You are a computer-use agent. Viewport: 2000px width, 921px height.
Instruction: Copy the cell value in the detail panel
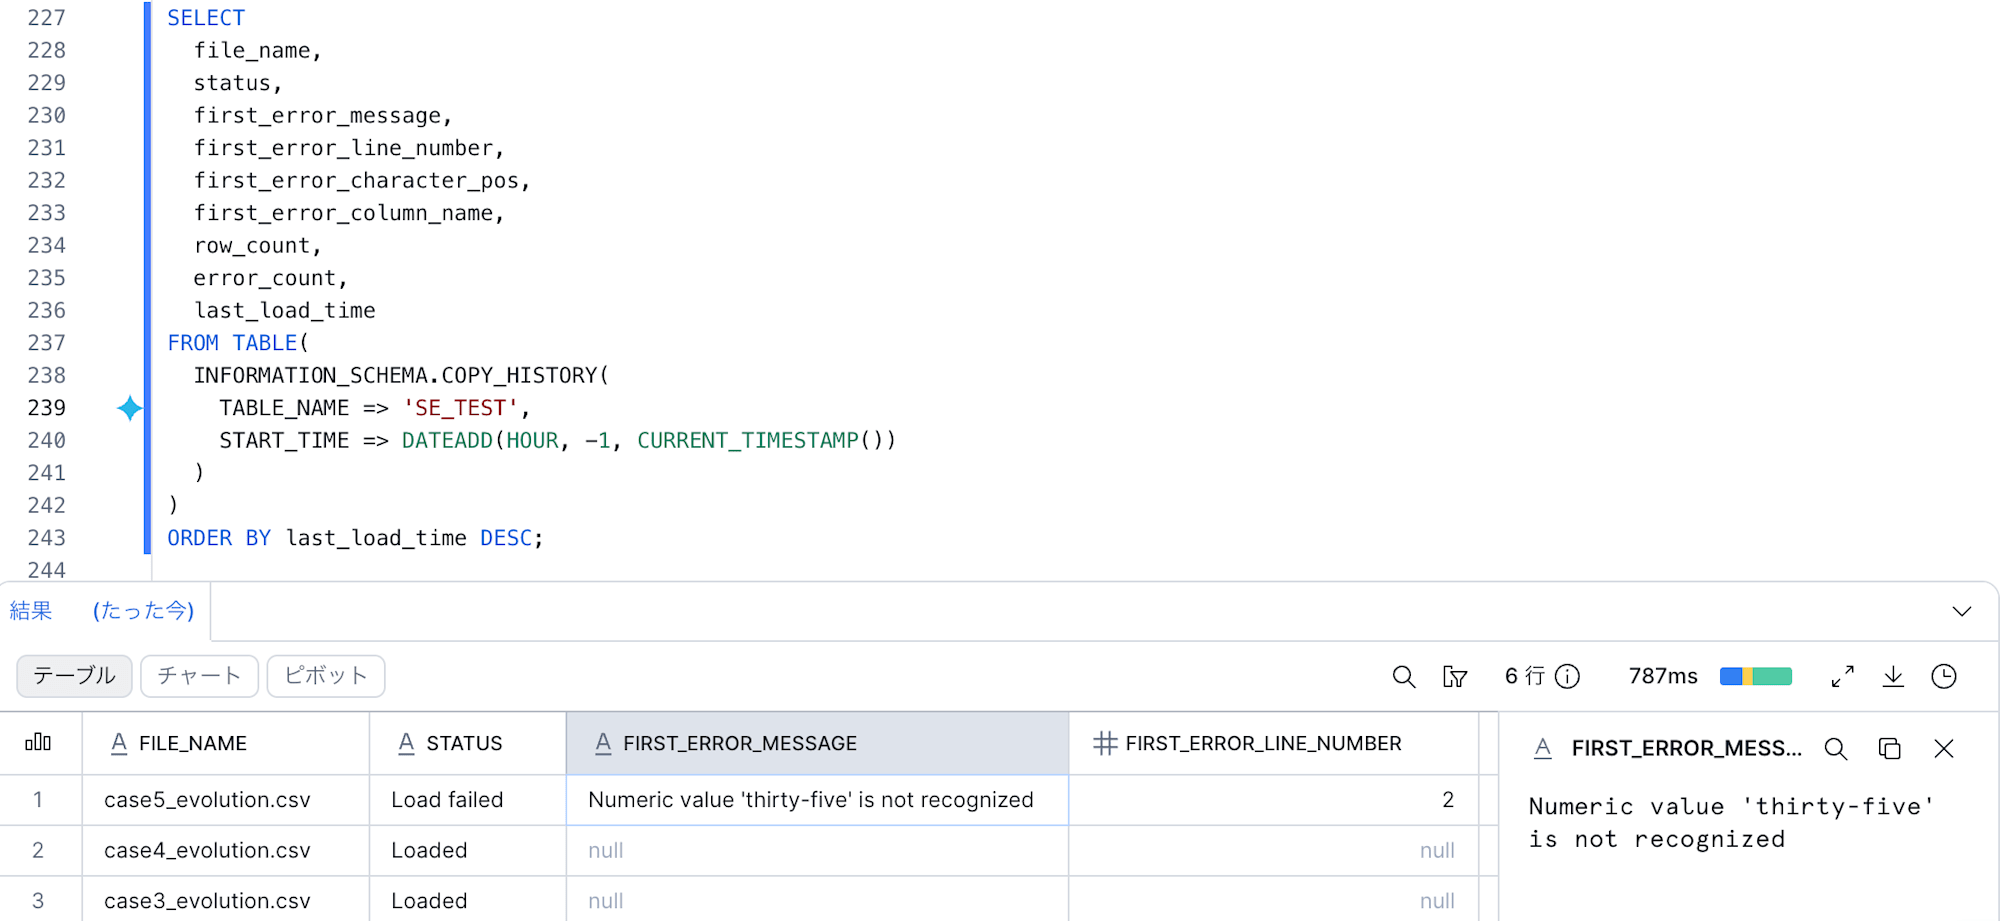click(1889, 749)
